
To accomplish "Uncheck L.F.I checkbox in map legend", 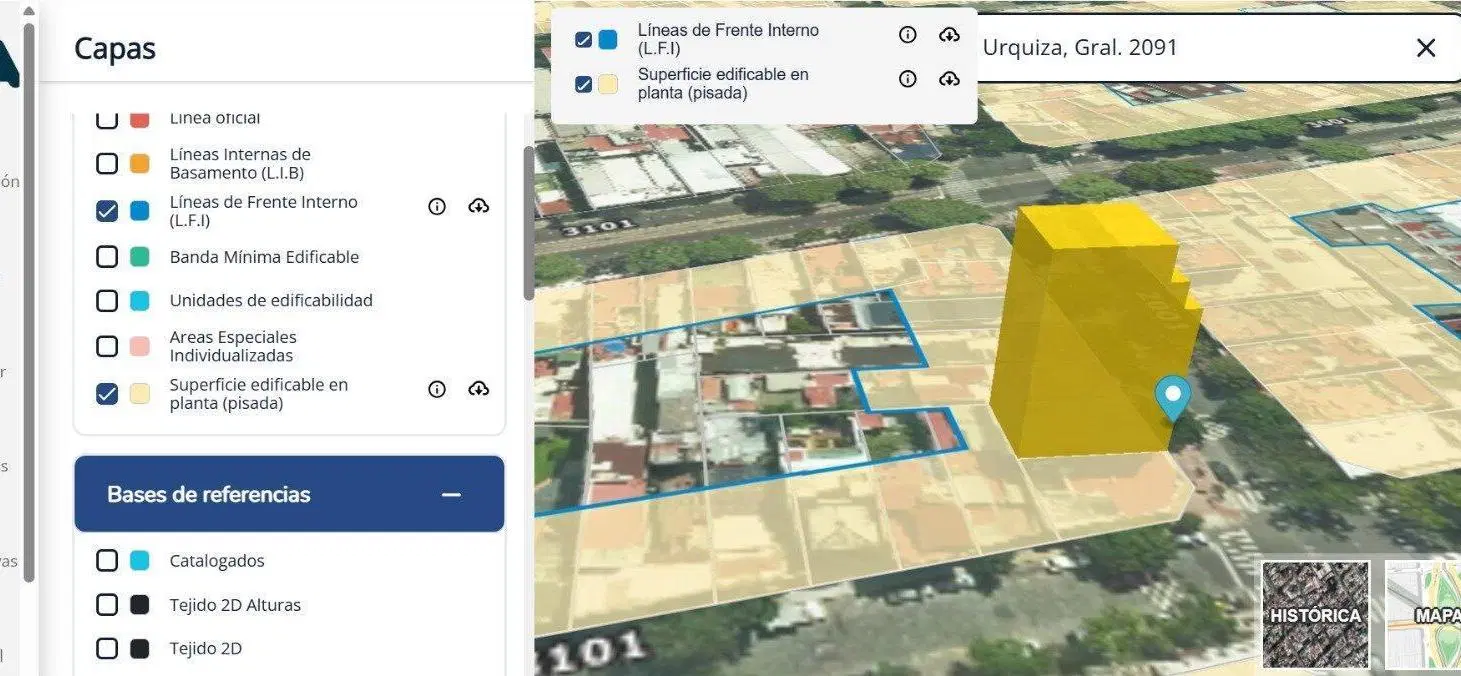I will 584,40.
